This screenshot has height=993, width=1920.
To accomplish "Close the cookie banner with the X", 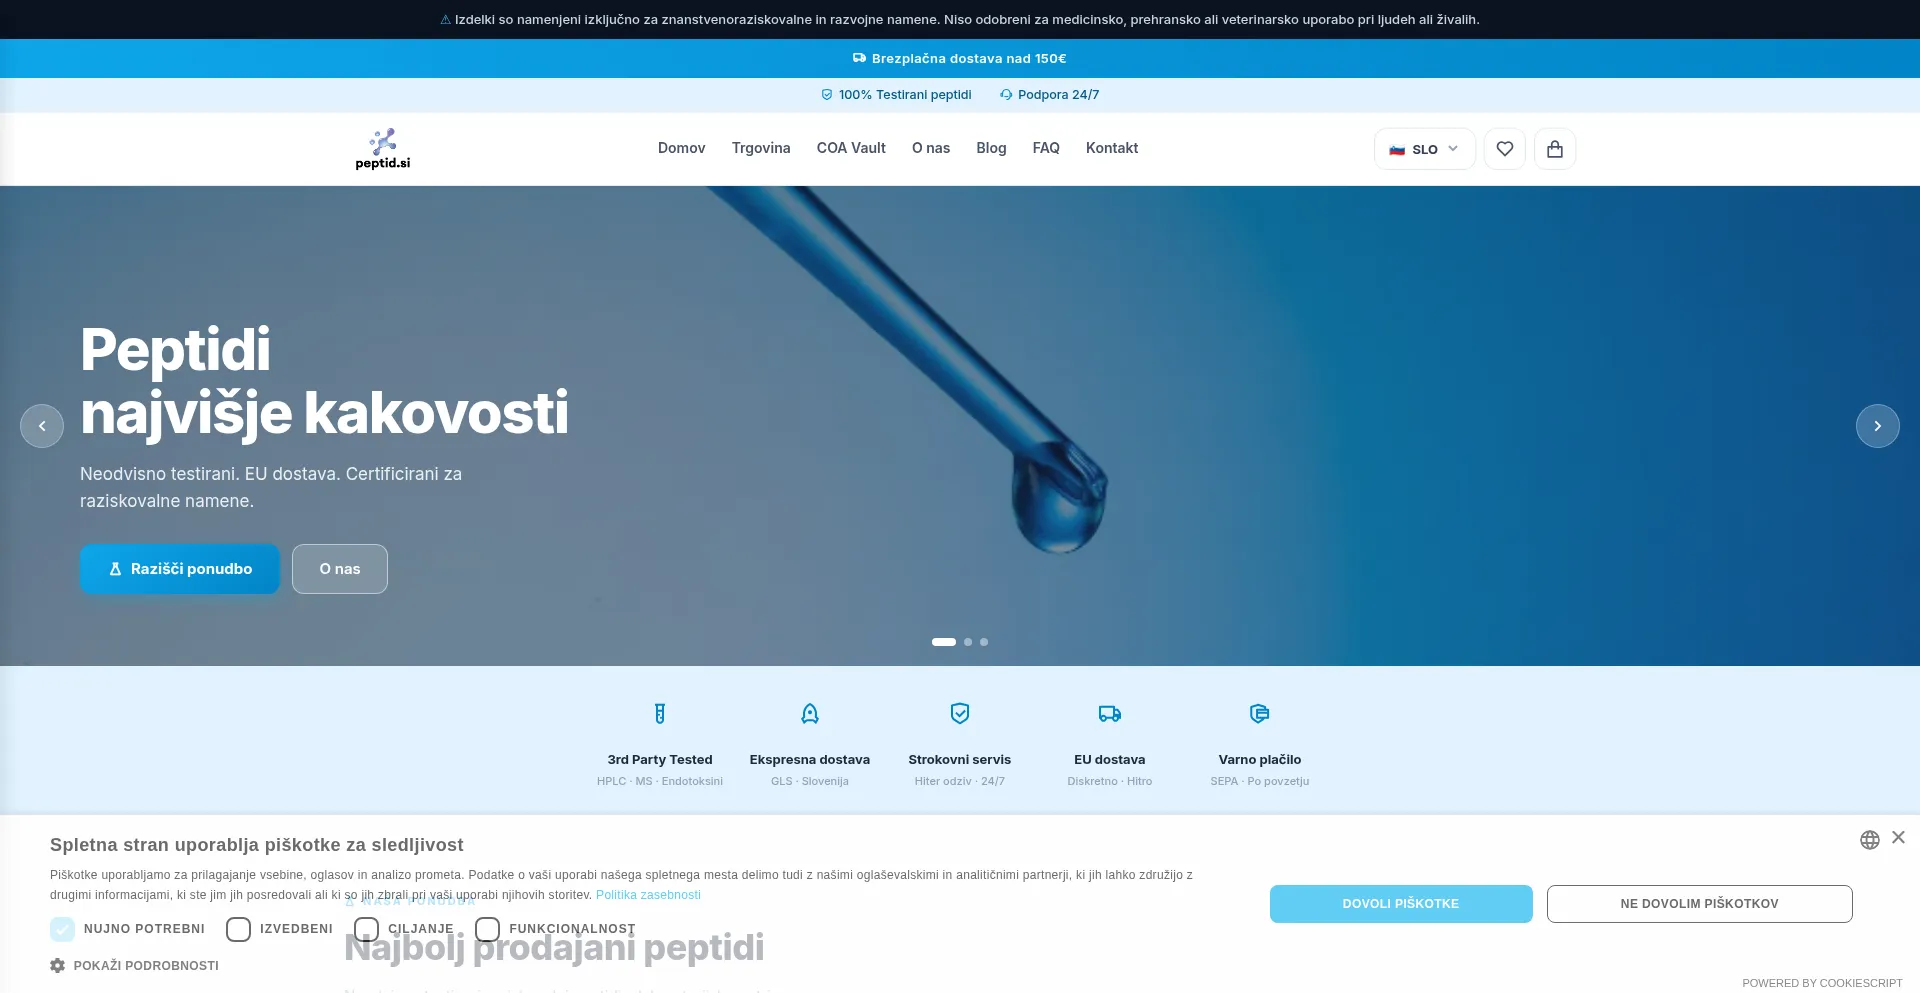I will point(1899,837).
